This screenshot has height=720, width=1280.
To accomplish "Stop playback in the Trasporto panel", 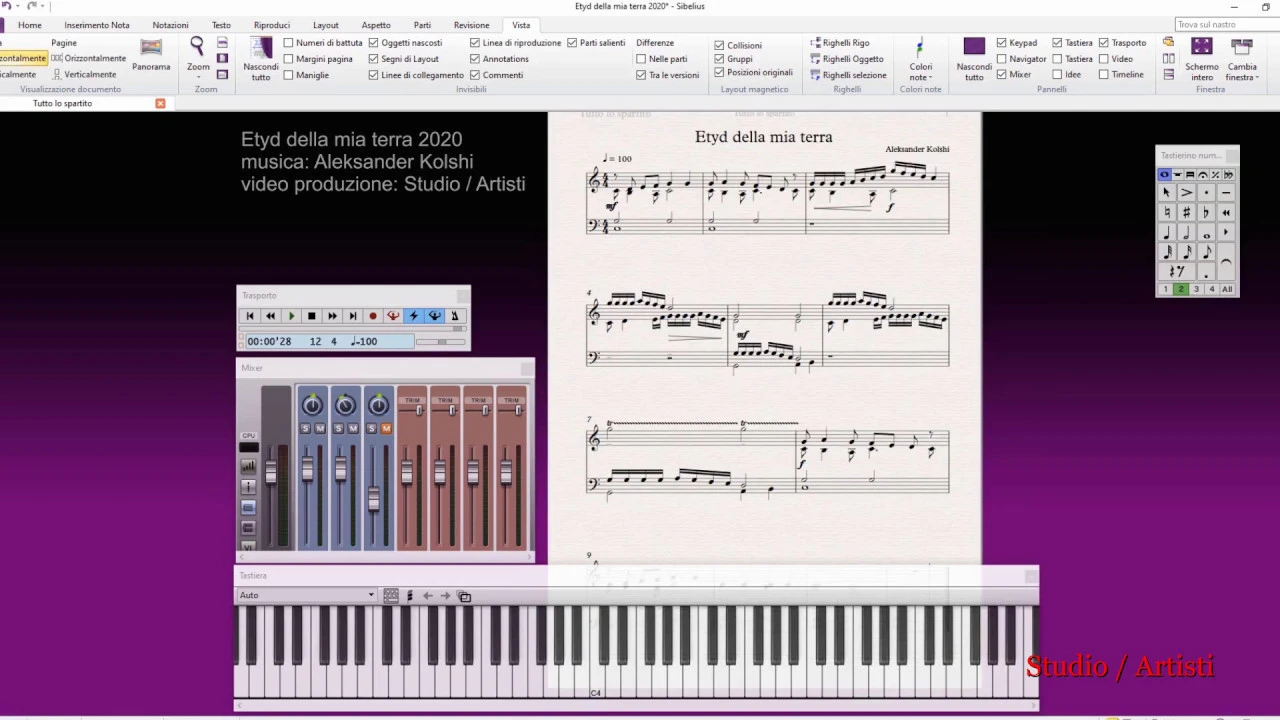I will coord(311,316).
